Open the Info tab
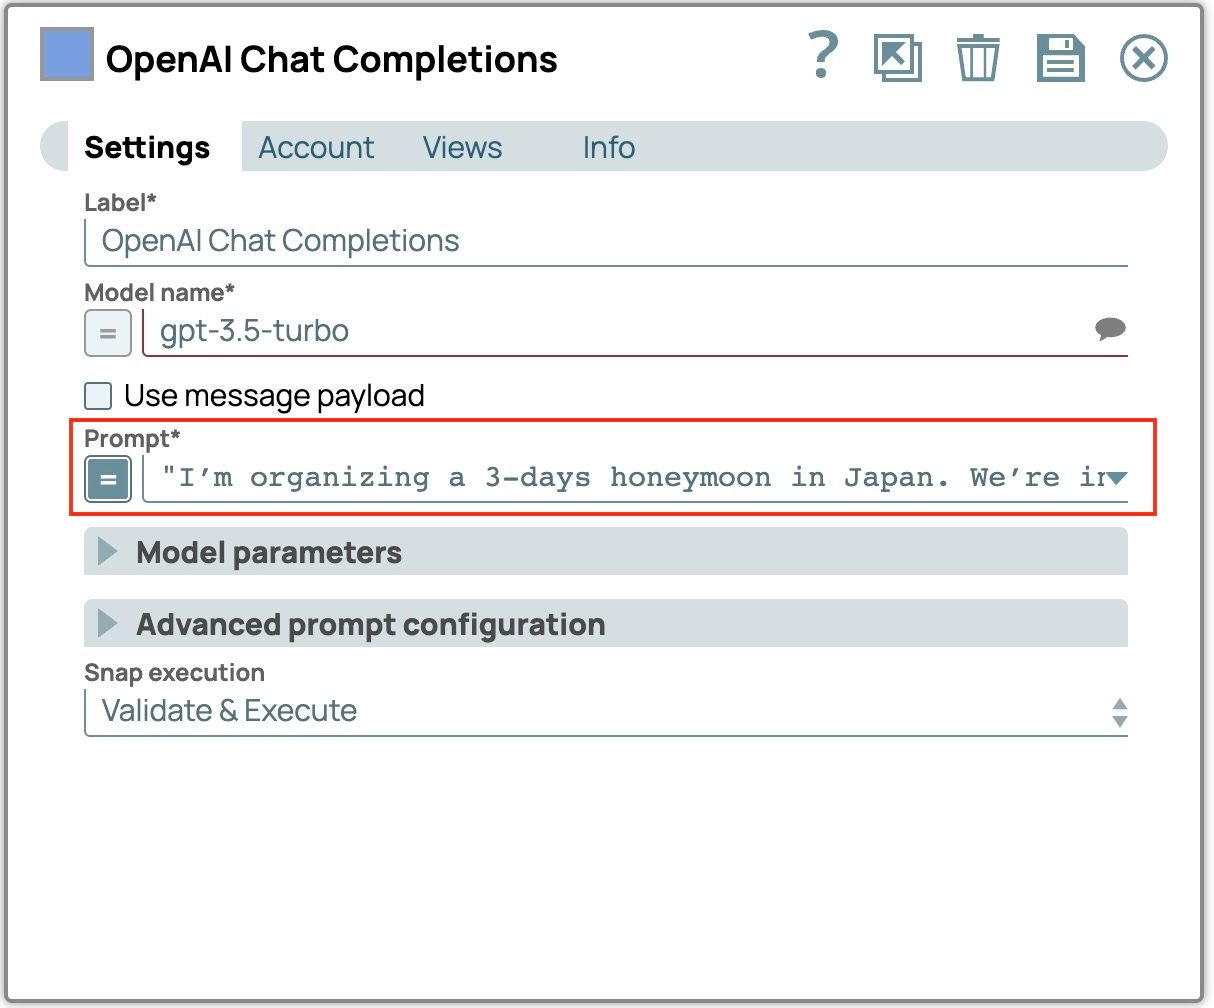The width and height of the screenshot is (1214, 1008). [x=608, y=147]
